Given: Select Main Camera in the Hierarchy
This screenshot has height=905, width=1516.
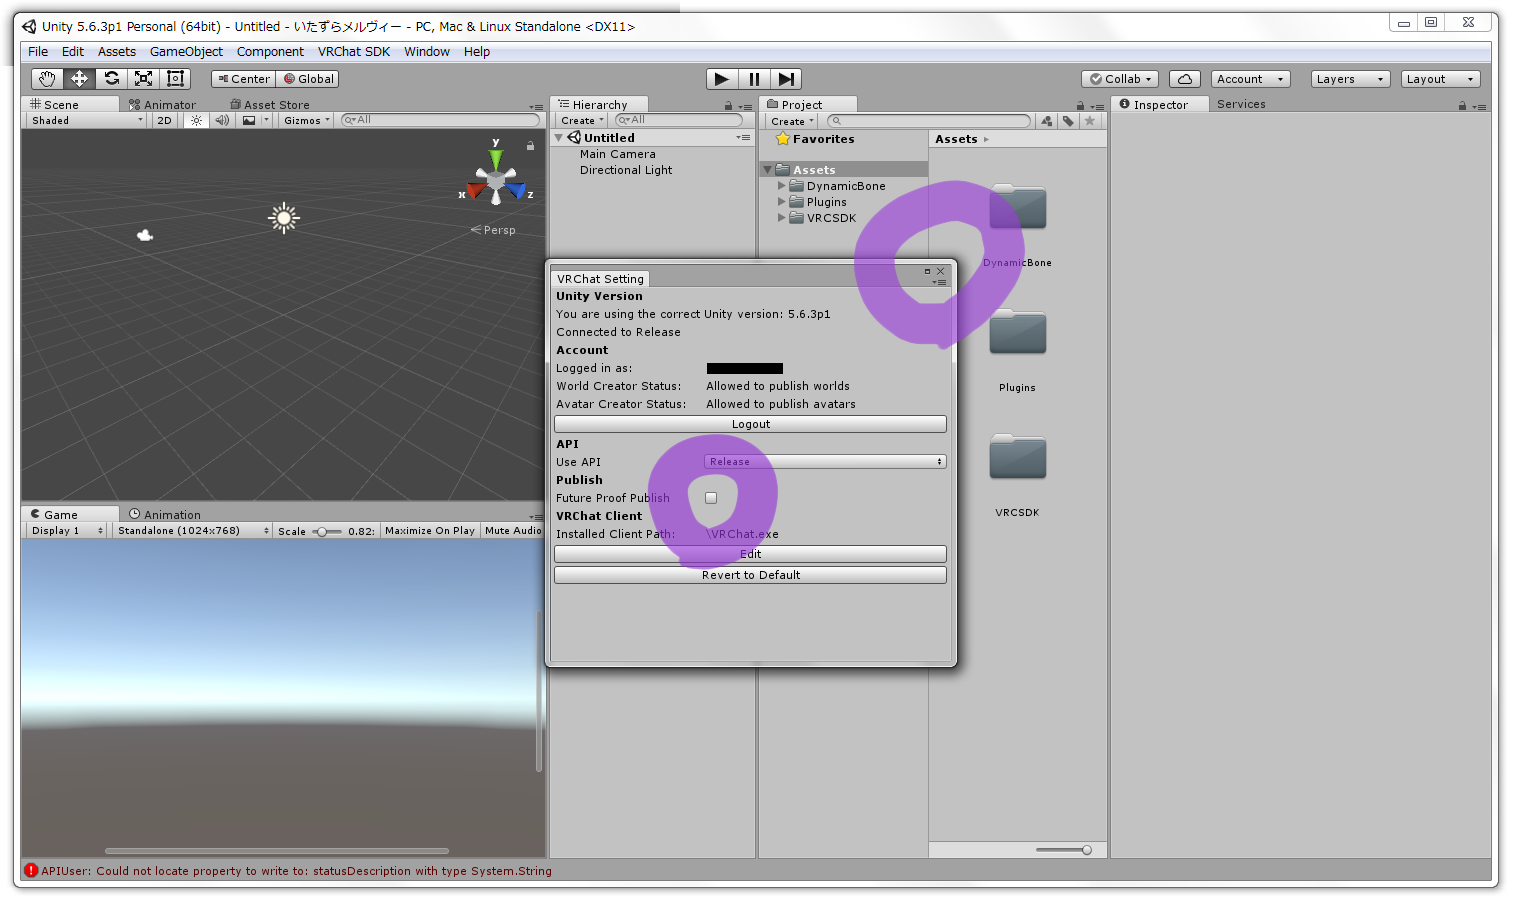Looking at the screenshot, I should point(618,154).
